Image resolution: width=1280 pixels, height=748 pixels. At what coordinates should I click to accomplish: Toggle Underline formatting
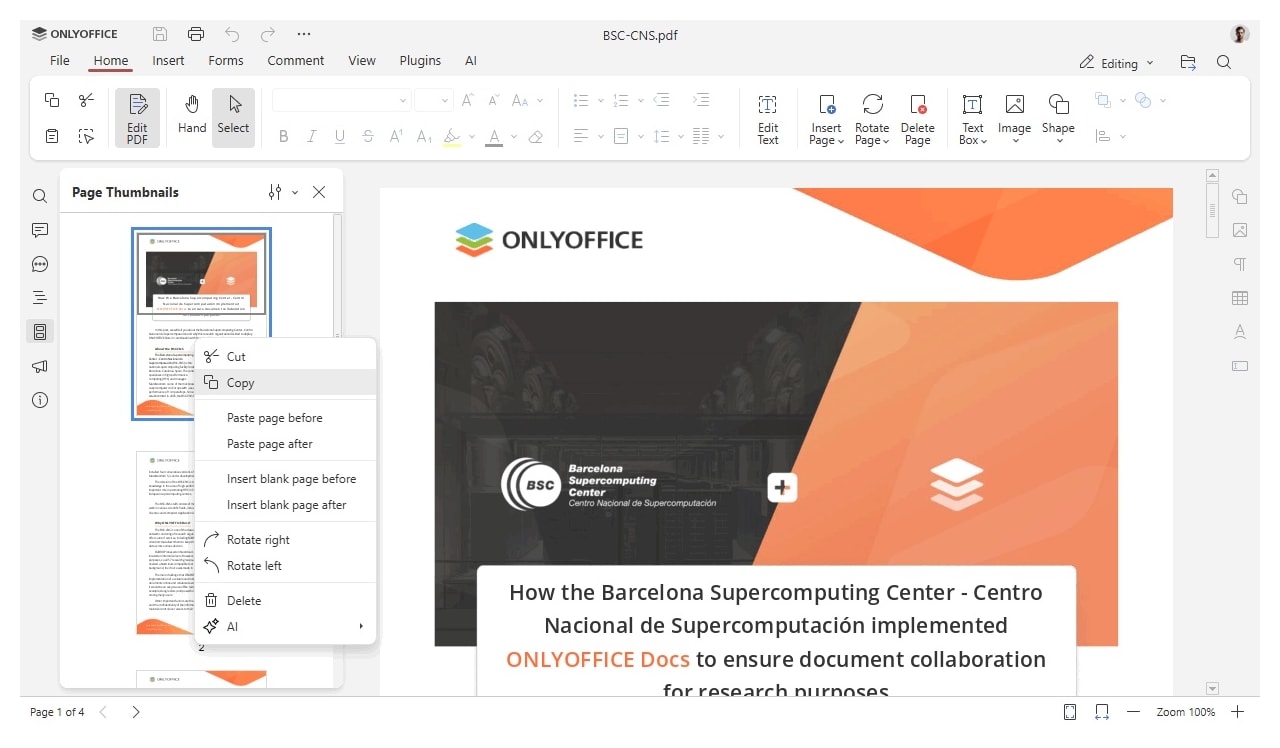(340, 136)
